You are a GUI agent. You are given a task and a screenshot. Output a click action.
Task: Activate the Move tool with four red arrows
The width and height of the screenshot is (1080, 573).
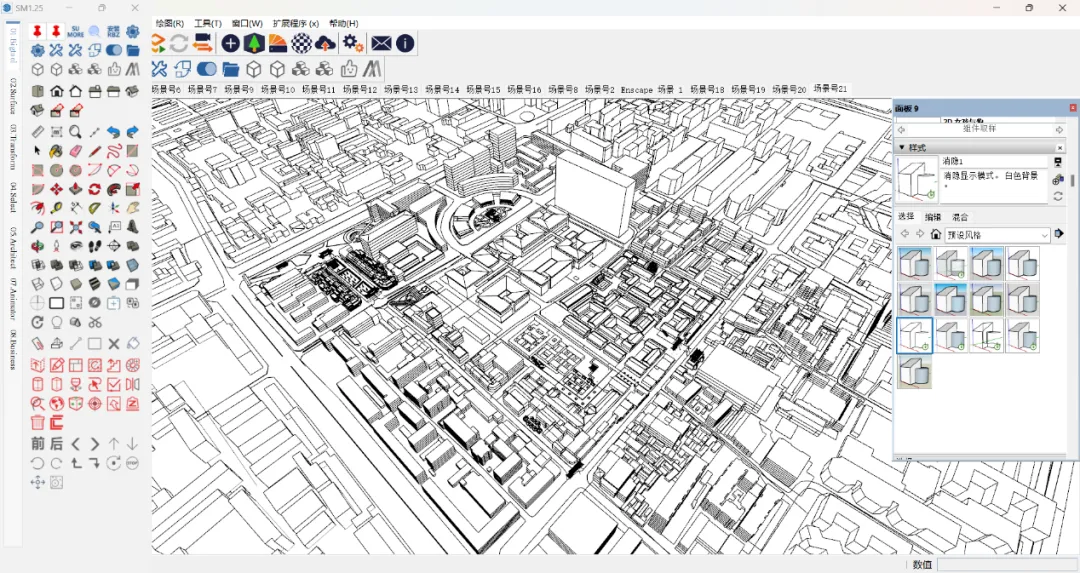pyautogui.click(x=56, y=189)
